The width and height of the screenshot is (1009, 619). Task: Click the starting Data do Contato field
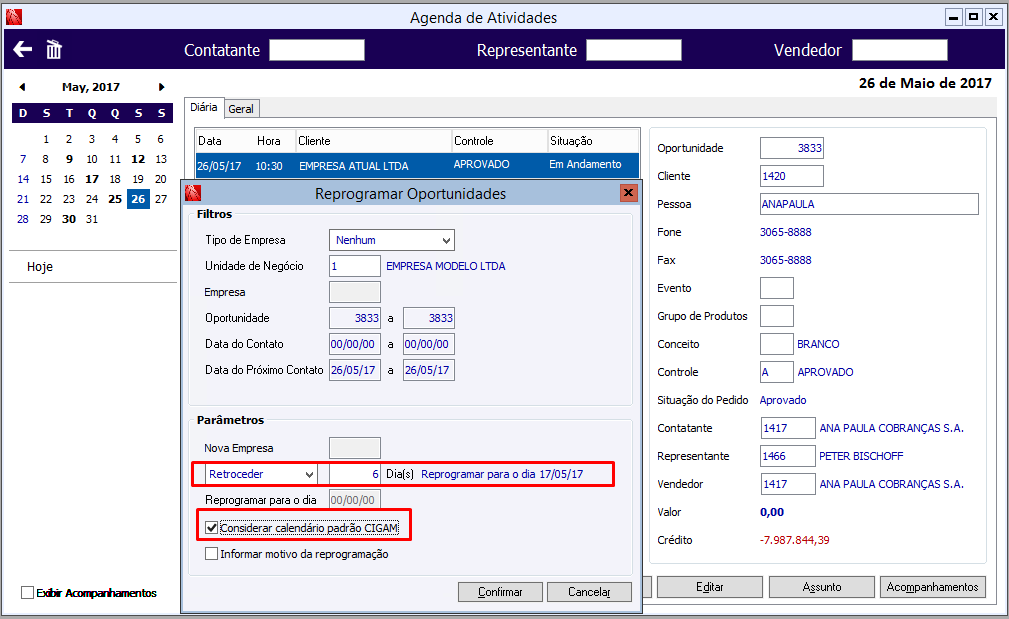[x=355, y=344]
